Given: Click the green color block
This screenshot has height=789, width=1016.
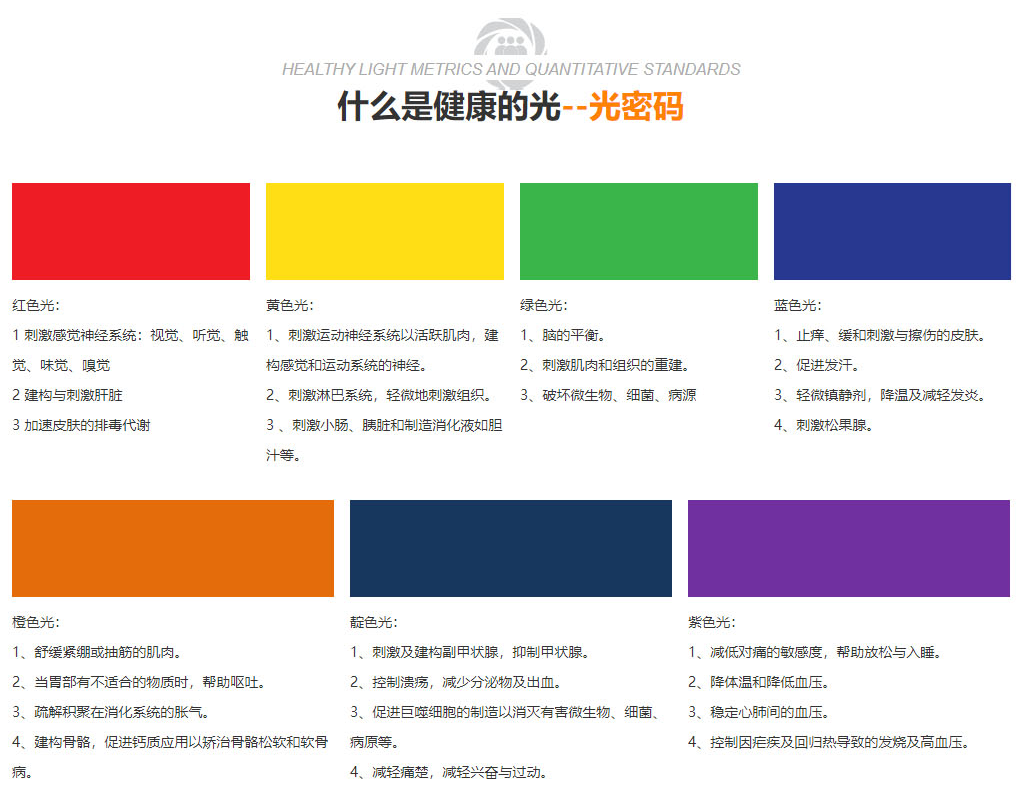Looking at the screenshot, I should [x=638, y=230].
